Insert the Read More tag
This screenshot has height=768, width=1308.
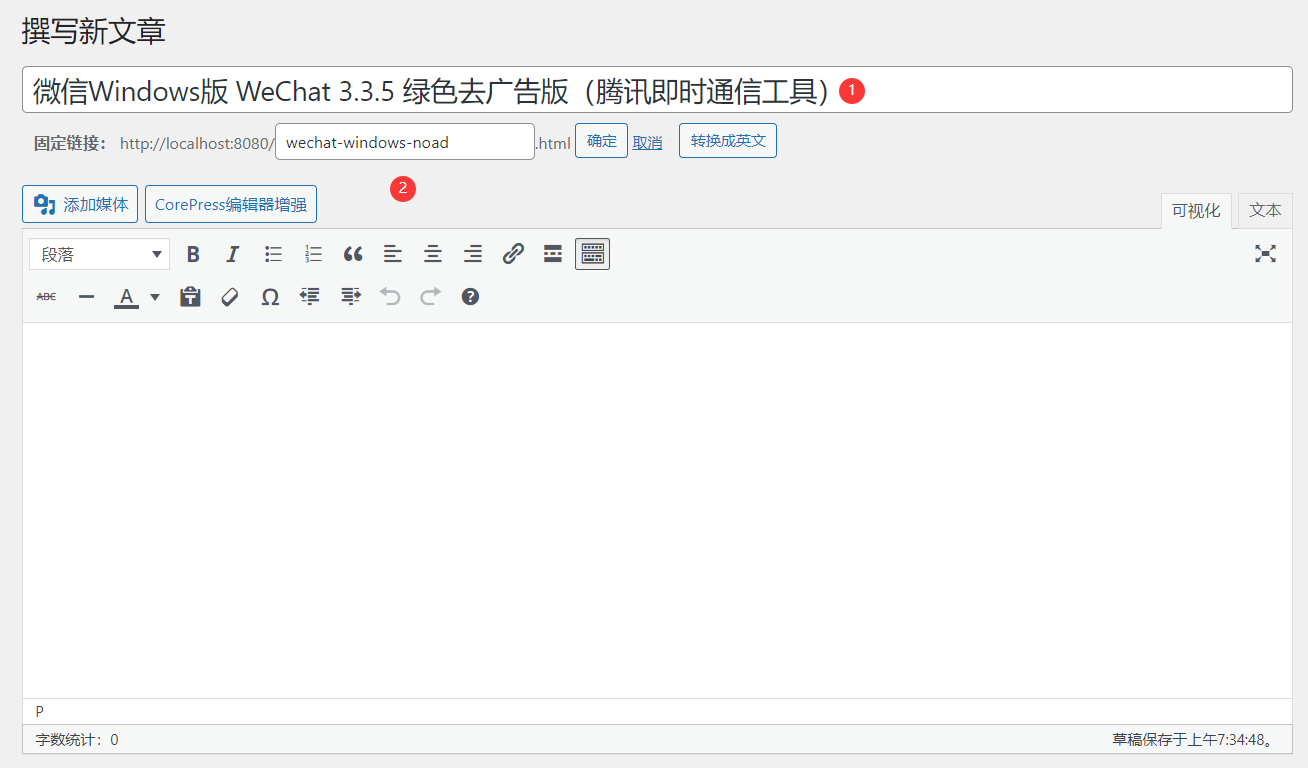(553, 254)
